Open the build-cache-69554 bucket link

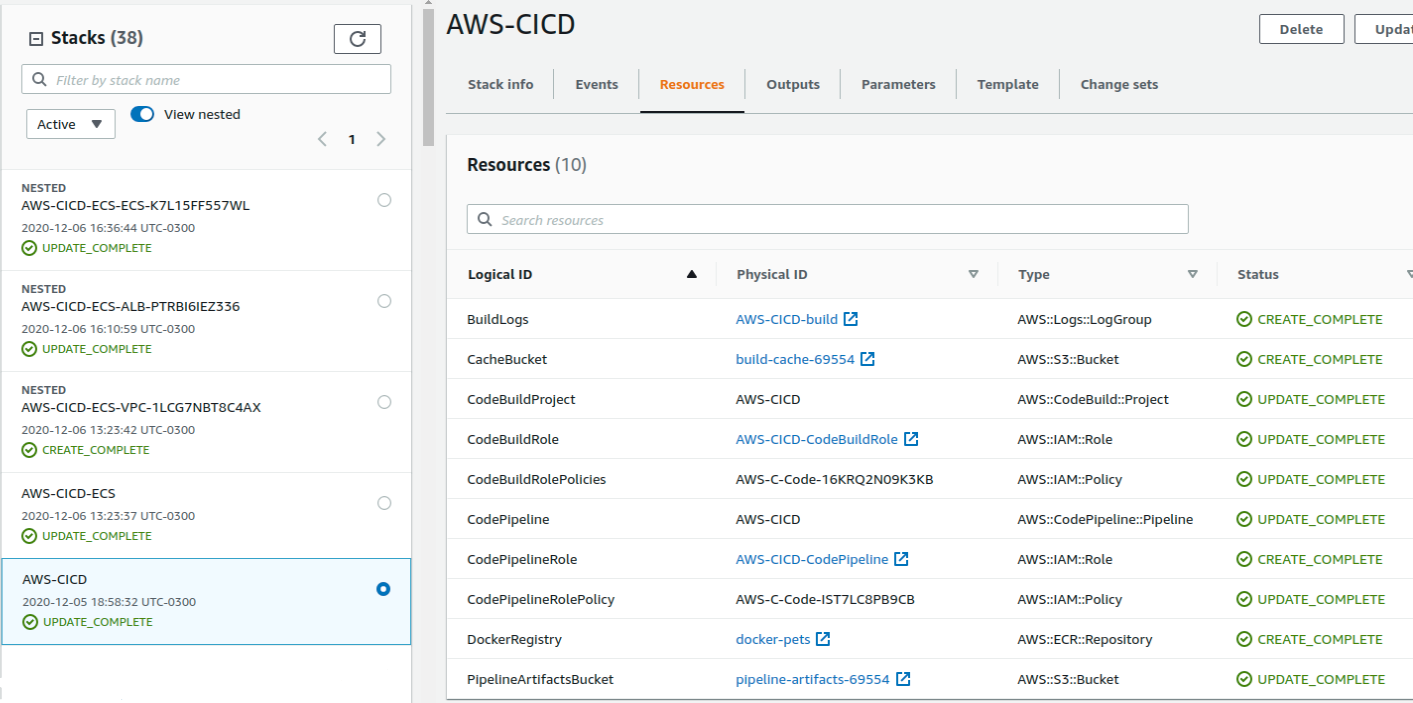tap(795, 359)
